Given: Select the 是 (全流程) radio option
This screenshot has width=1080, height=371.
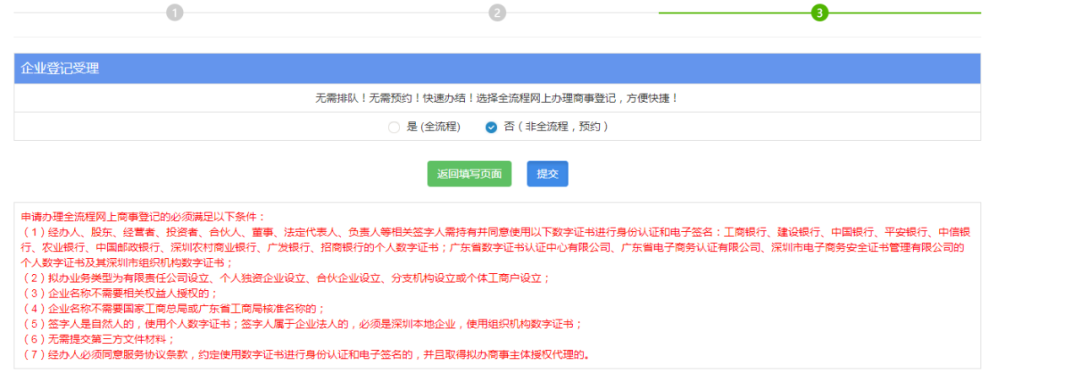Looking at the screenshot, I should (x=393, y=127).
